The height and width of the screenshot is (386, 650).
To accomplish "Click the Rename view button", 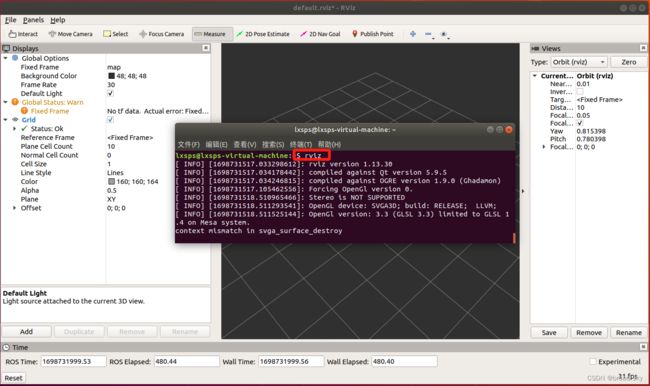I will (x=628, y=333).
